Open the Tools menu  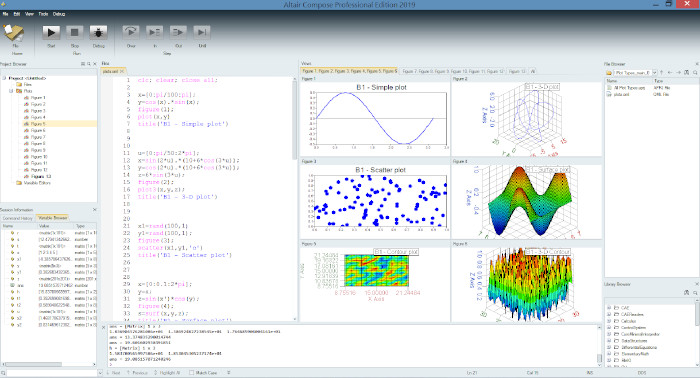click(43, 14)
